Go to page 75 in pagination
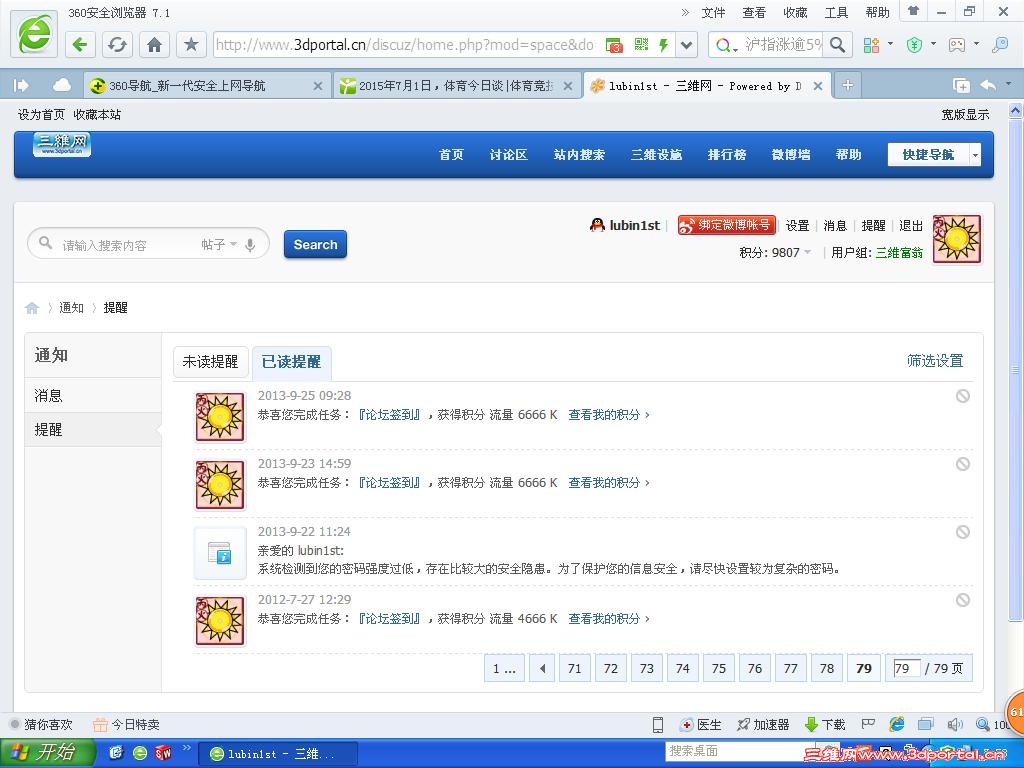The height and width of the screenshot is (768, 1024). 718,668
